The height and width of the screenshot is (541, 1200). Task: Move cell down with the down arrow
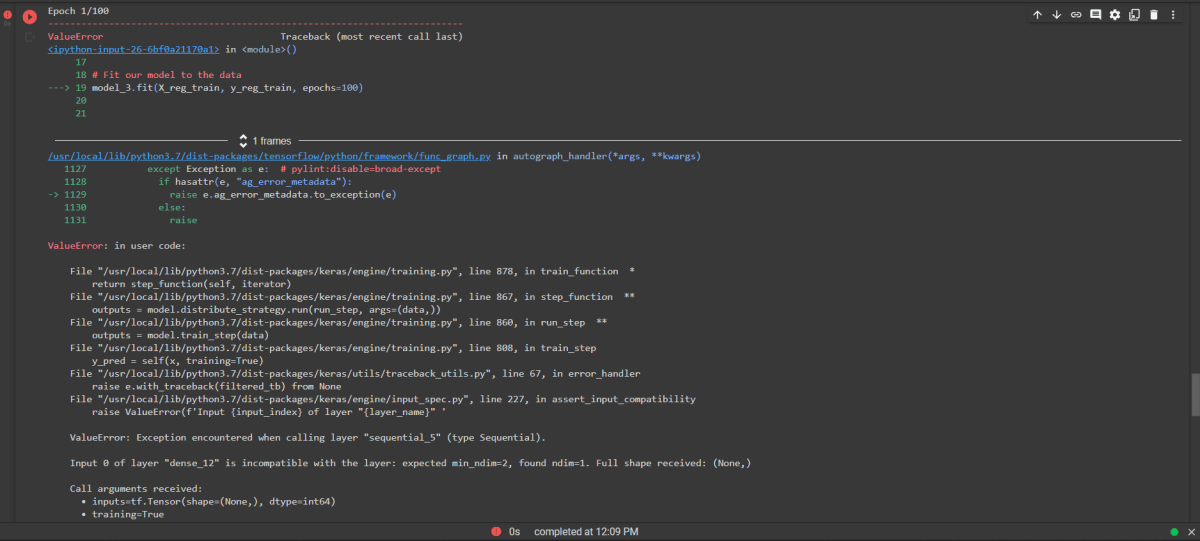(1056, 15)
